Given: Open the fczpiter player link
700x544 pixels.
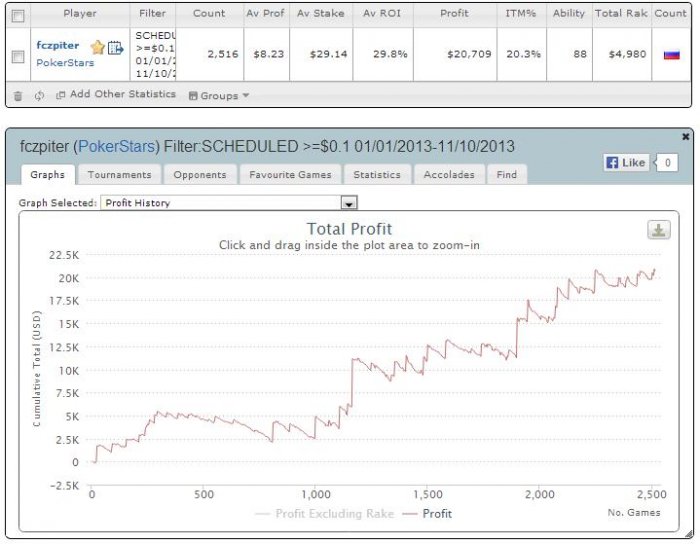Looking at the screenshot, I should (58, 46).
